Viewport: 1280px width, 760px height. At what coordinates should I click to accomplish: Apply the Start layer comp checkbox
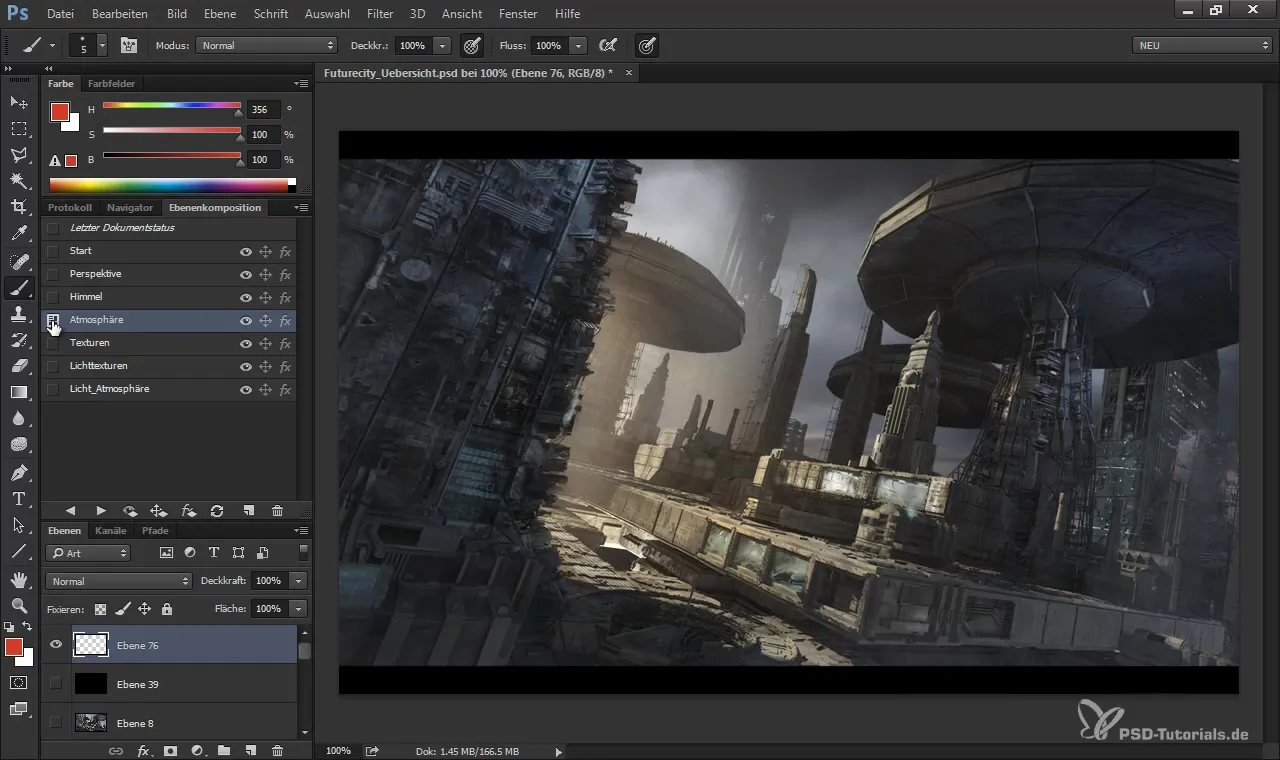[53, 251]
